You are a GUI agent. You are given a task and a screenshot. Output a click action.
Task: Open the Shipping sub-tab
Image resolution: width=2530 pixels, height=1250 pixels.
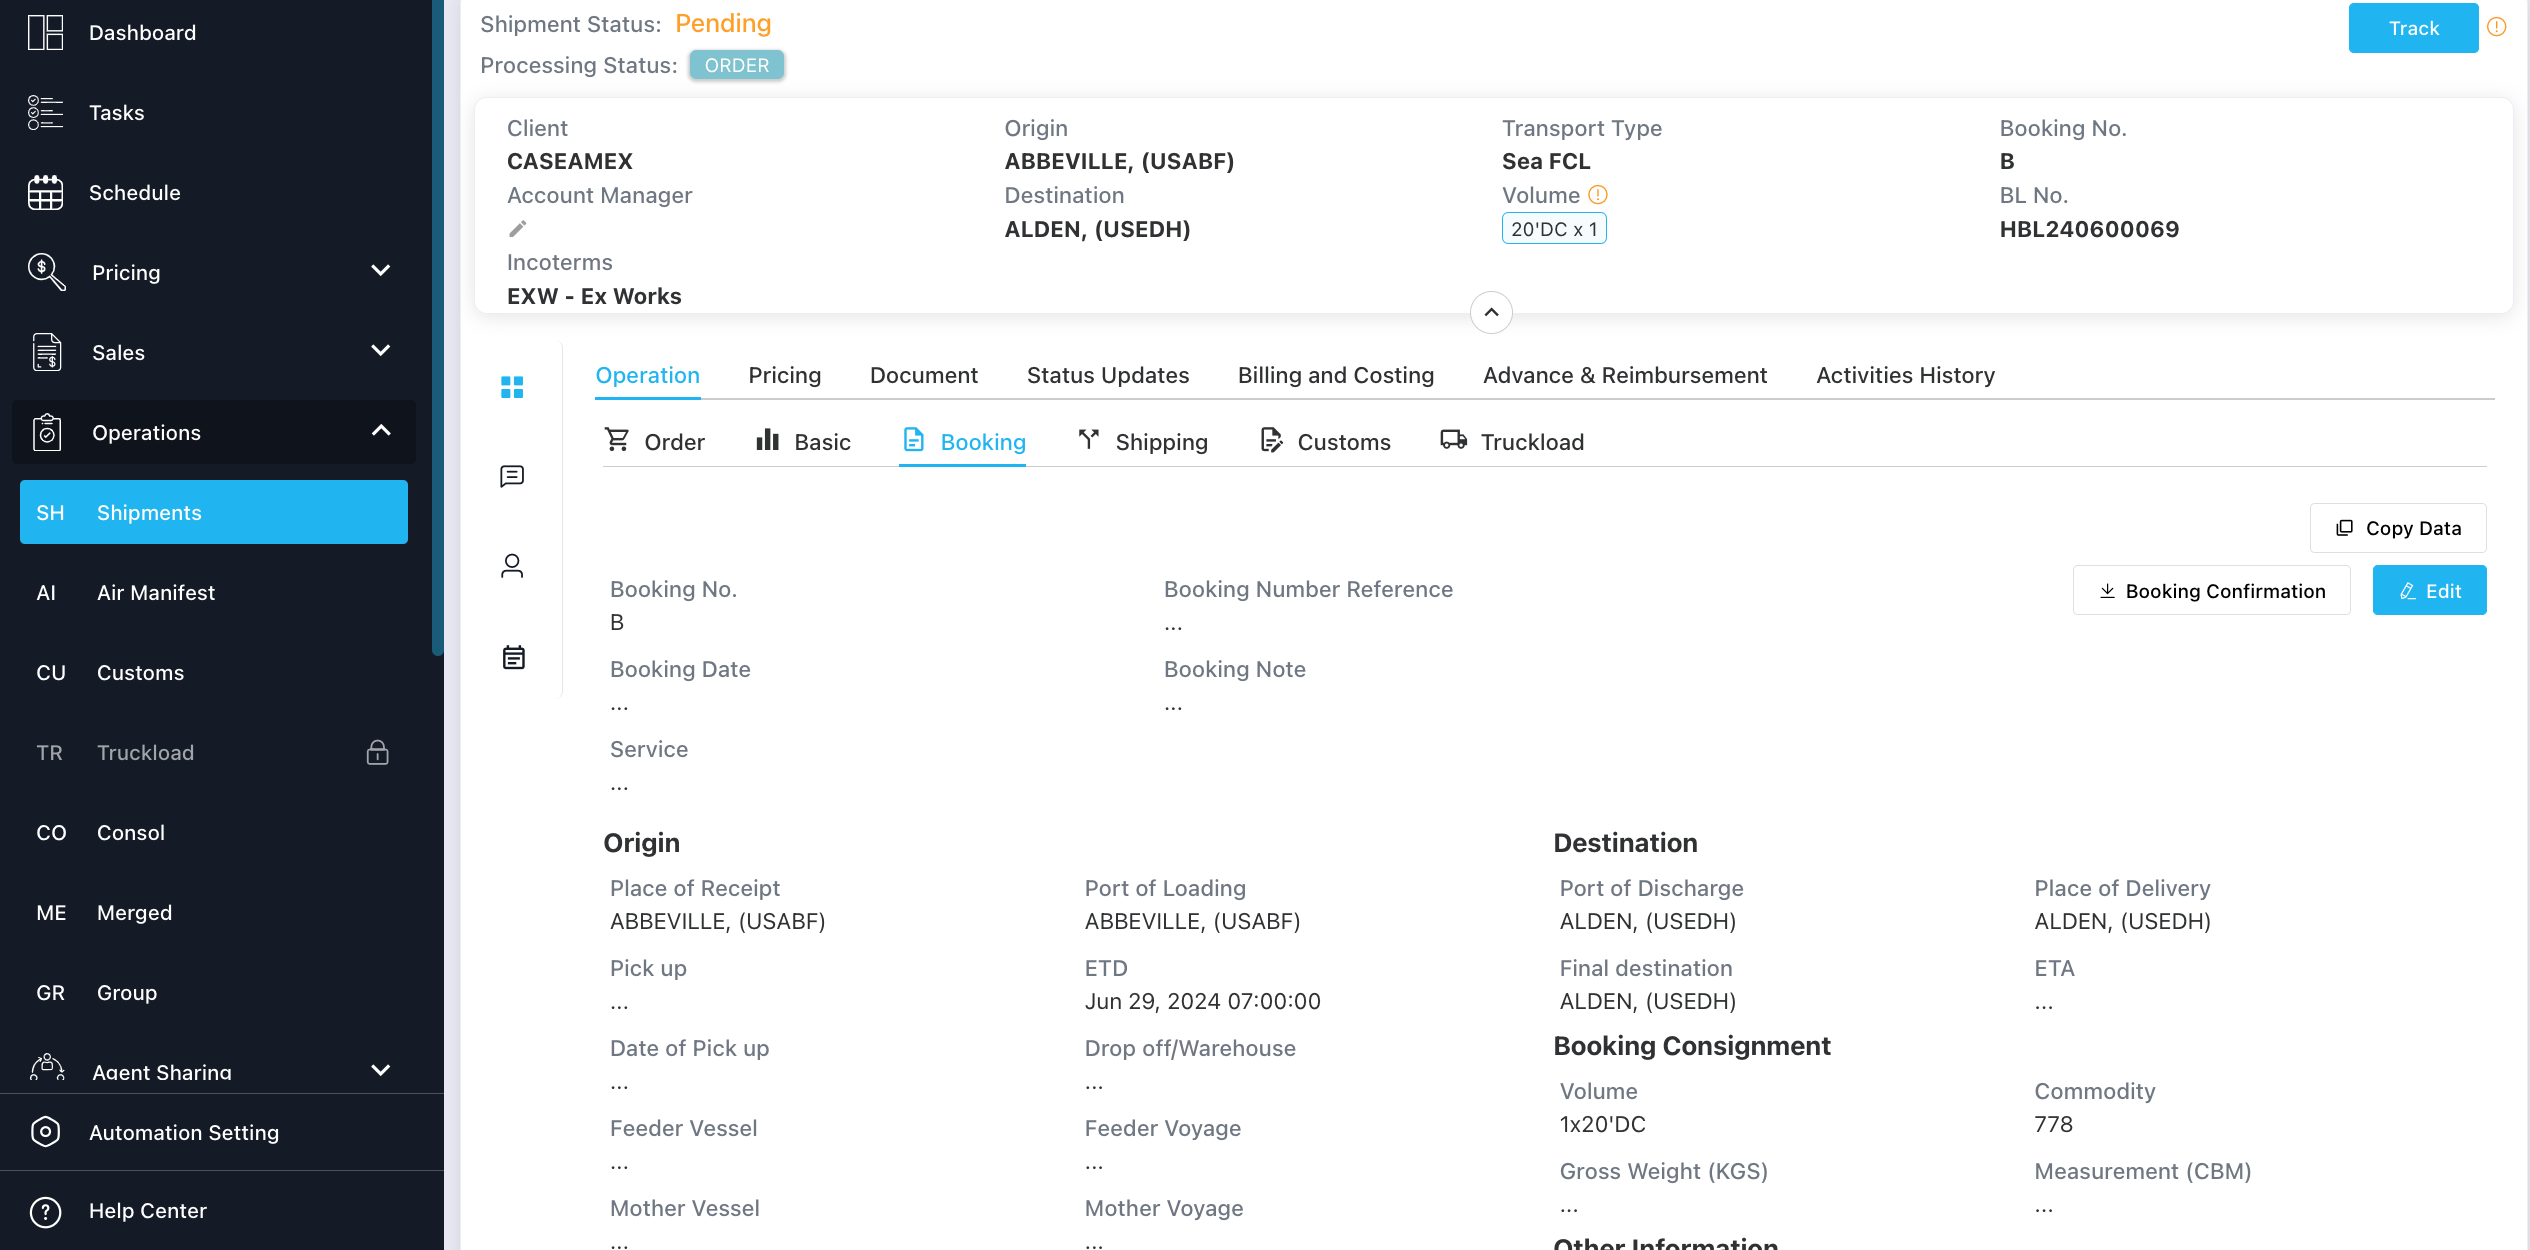pos(1143,442)
